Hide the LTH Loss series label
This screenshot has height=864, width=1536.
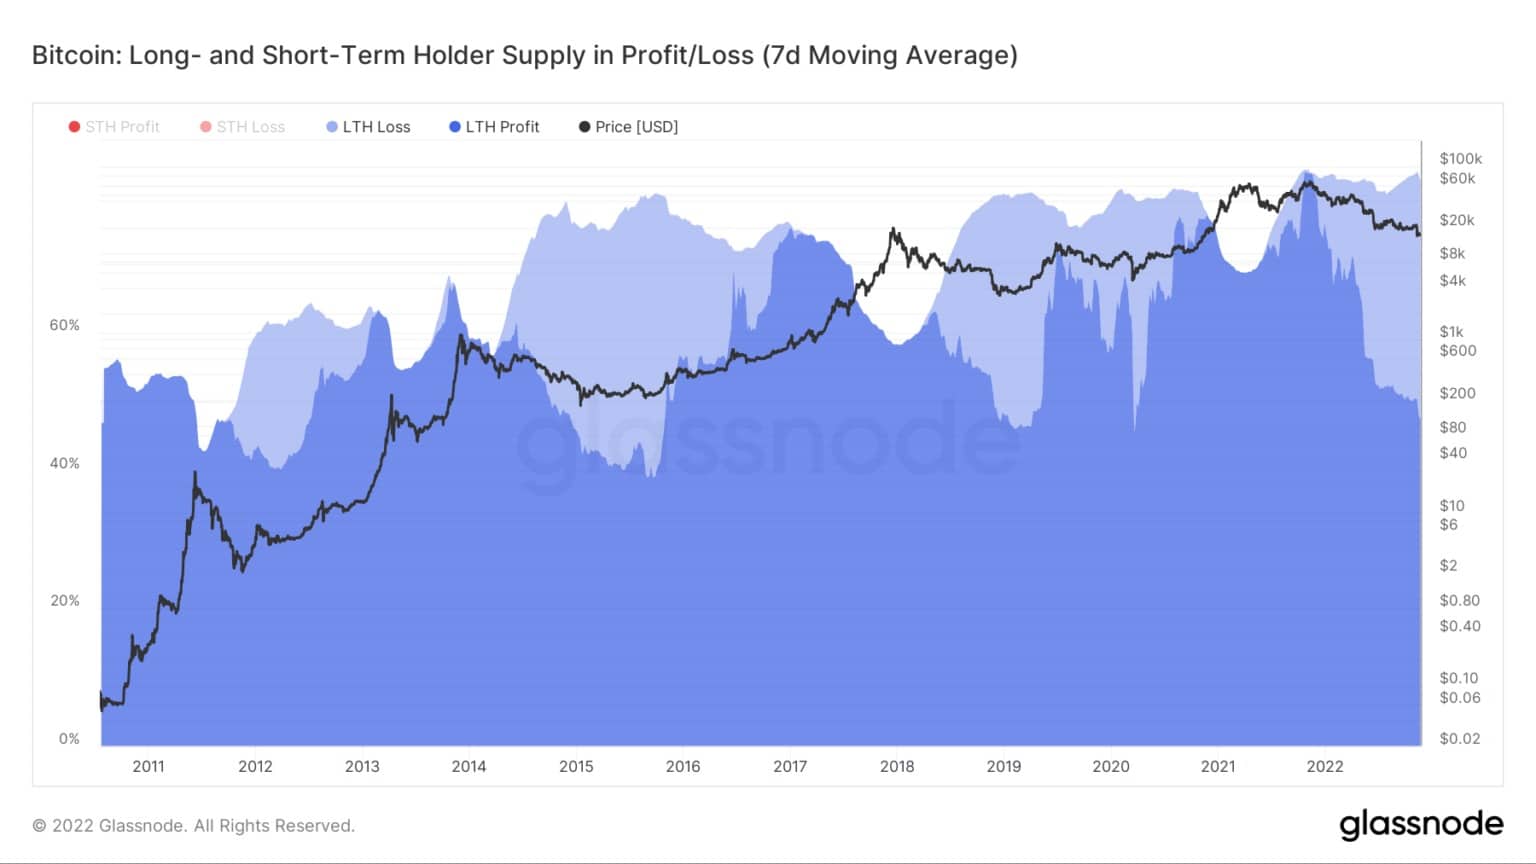(x=376, y=127)
